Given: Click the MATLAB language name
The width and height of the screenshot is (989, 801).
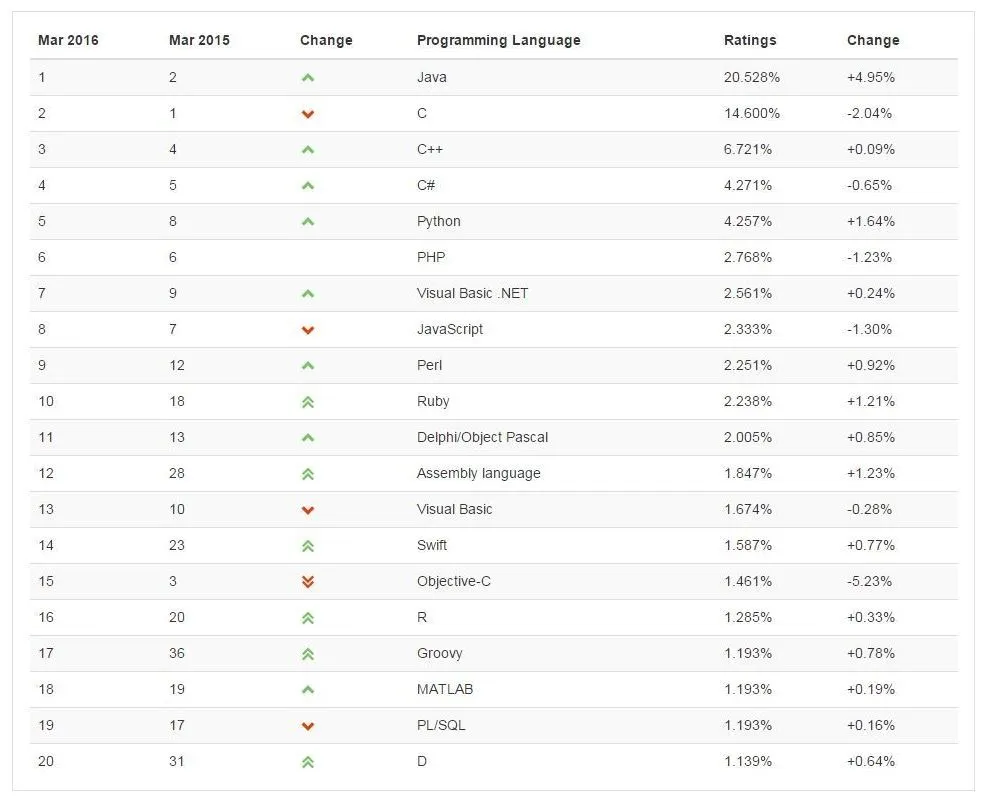Looking at the screenshot, I should tap(445, 689).
